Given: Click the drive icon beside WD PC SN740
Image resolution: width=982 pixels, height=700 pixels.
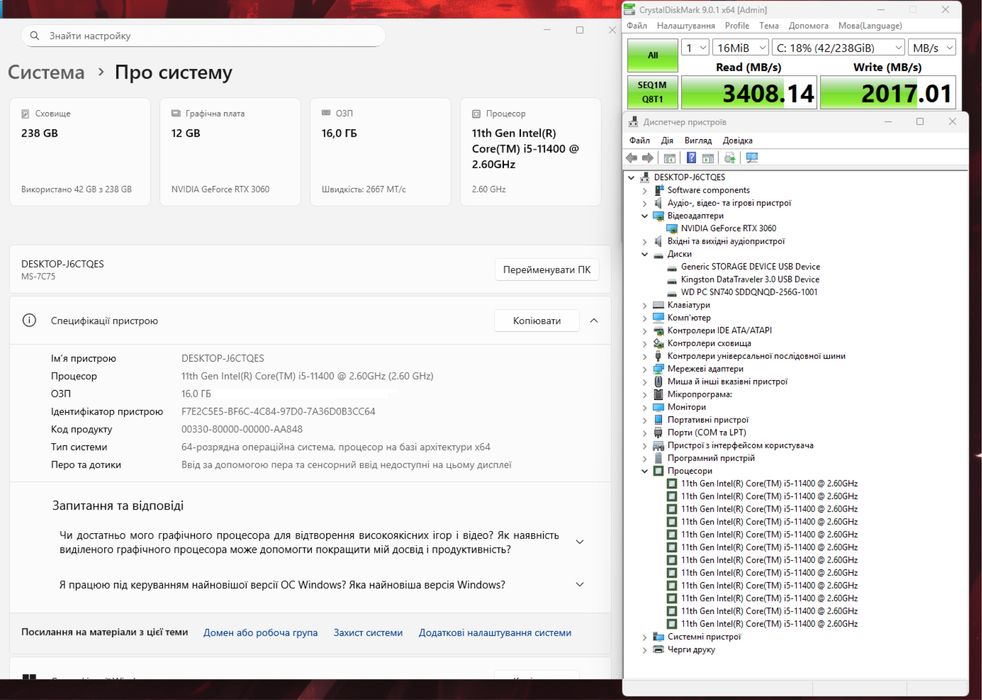Looking at the screenshot, I should [x=672, y=292].
